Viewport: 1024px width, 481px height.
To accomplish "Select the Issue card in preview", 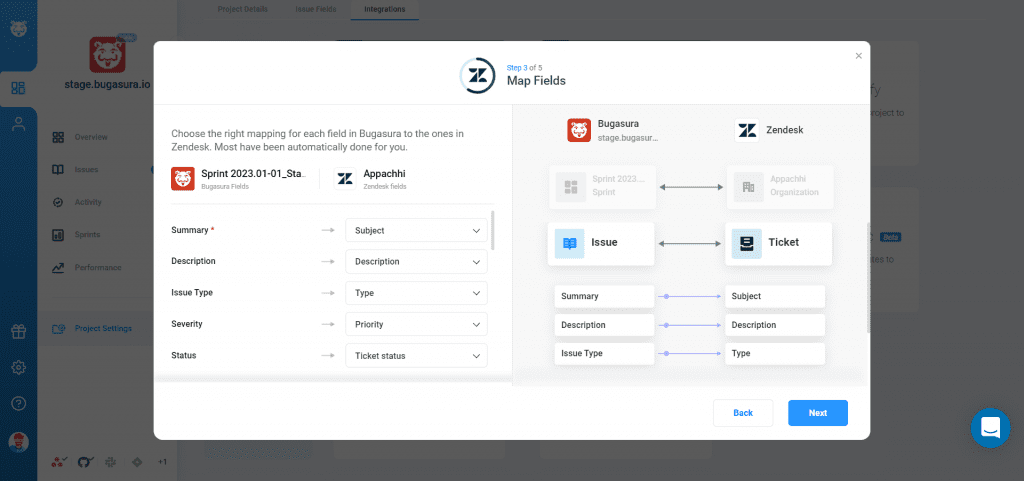I will pos(601,243).
